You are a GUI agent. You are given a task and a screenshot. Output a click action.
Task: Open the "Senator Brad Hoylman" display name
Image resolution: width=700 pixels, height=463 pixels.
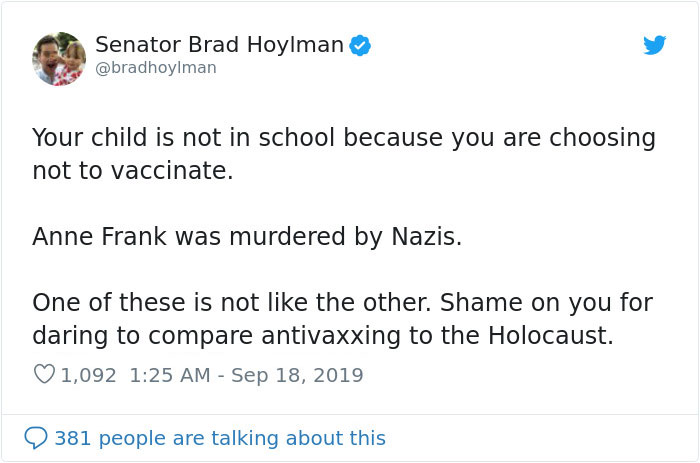[219, 45]
